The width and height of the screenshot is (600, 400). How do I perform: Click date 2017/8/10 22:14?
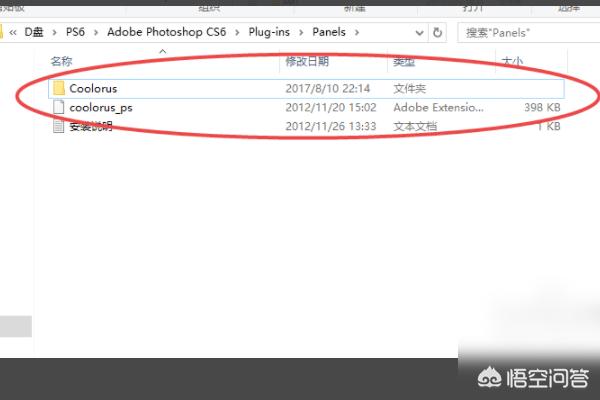pyautogui.click(x=328, y=88)
